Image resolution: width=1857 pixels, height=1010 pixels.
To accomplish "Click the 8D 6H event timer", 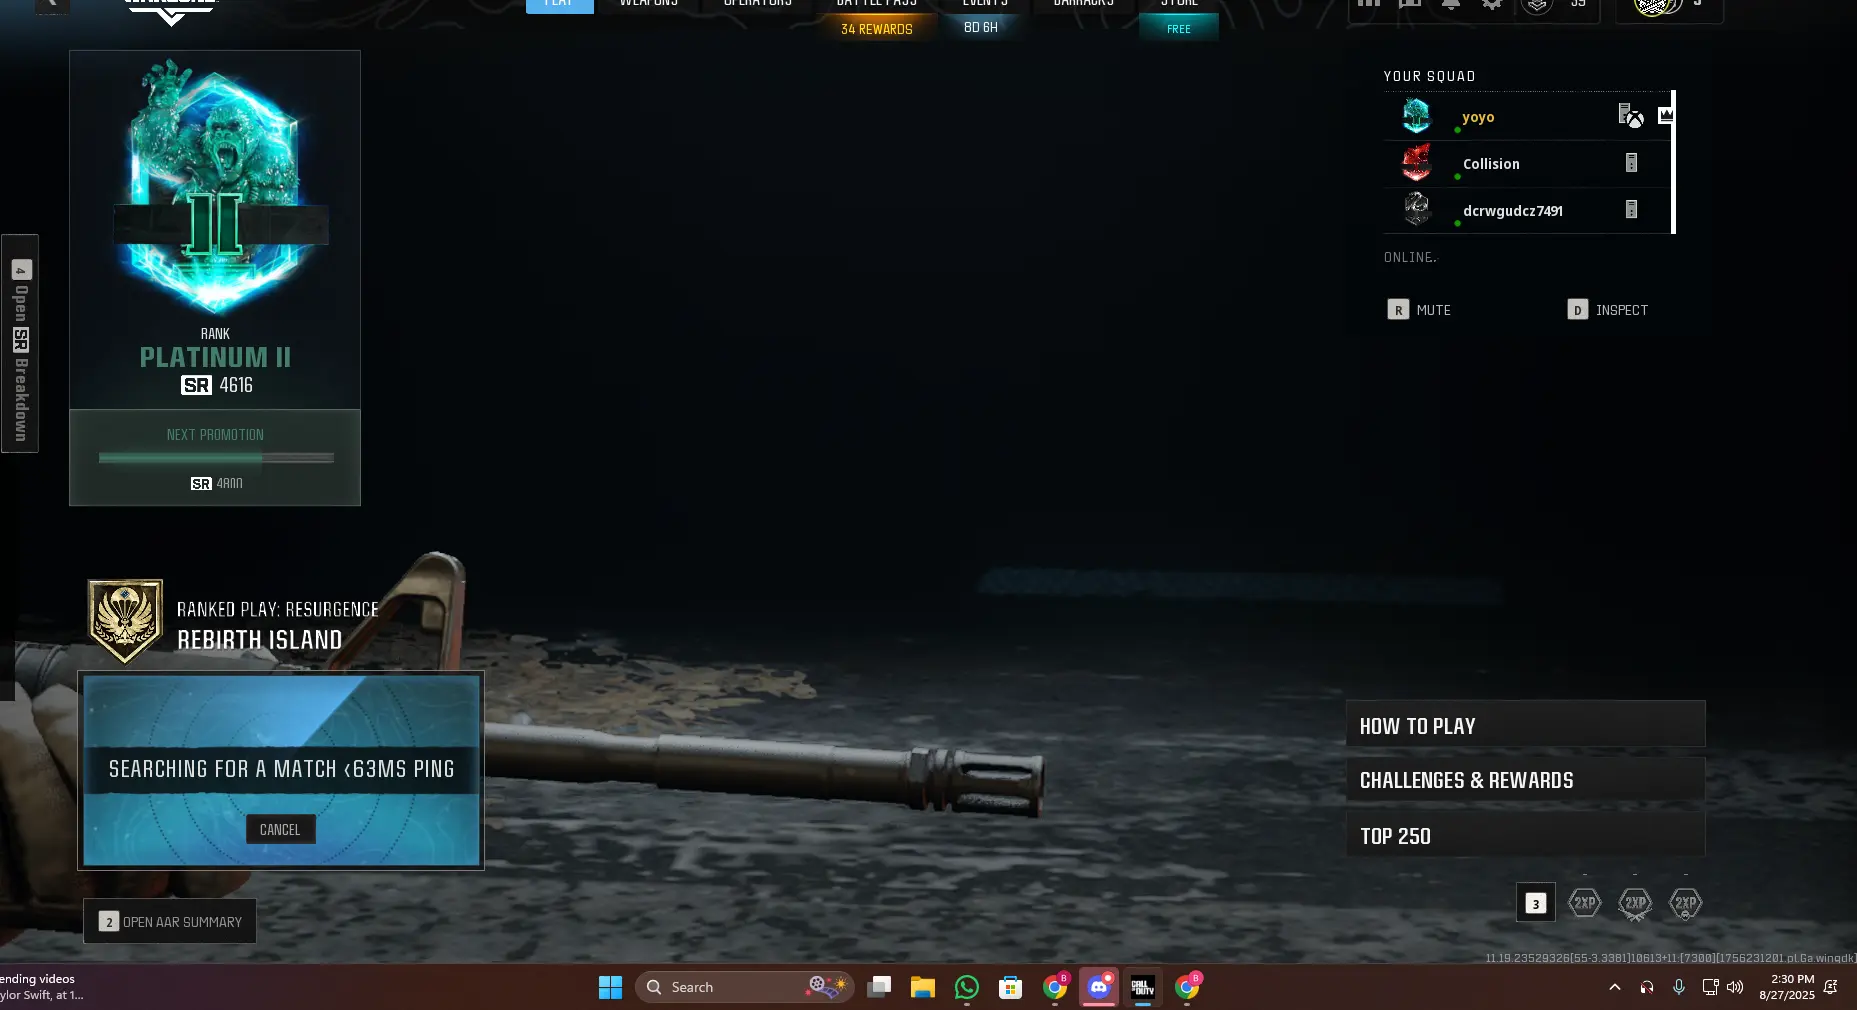I will point(981,28).
